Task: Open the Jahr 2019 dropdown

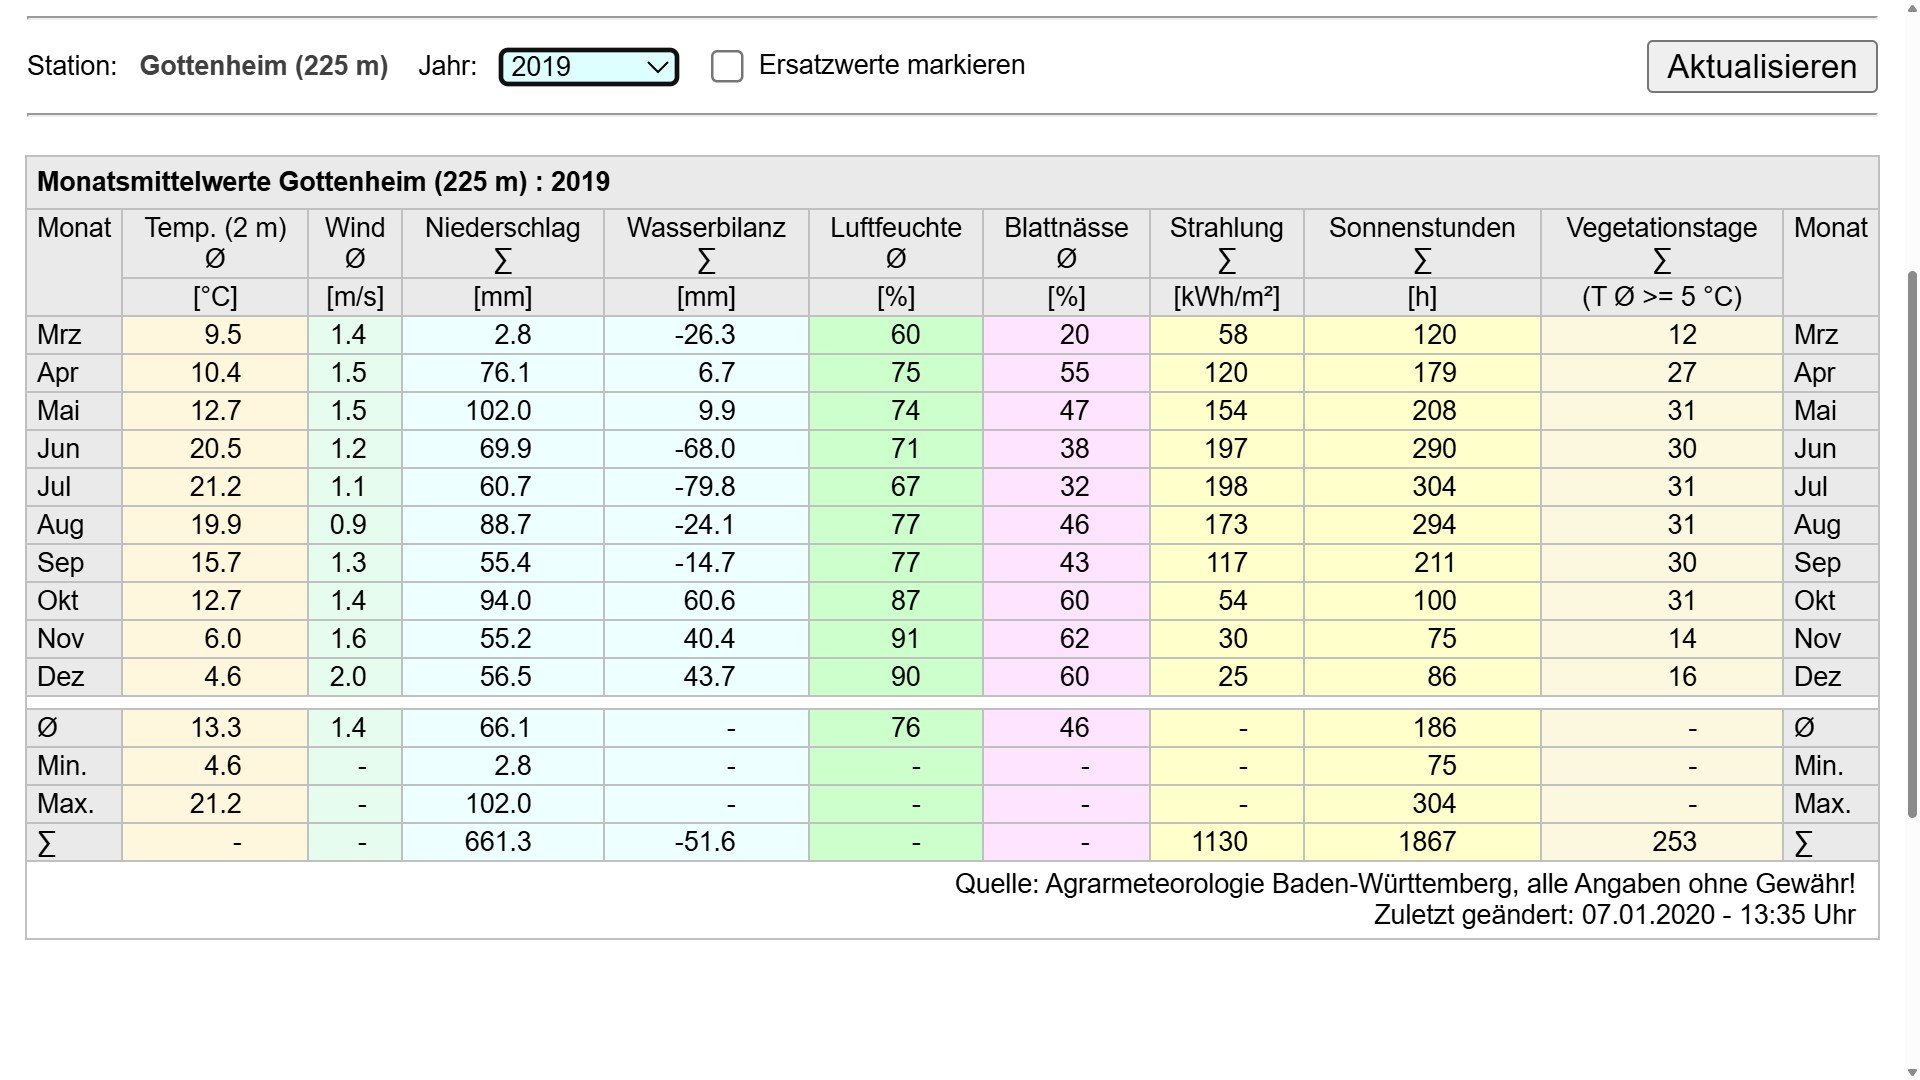Action: tap(587, 67)
